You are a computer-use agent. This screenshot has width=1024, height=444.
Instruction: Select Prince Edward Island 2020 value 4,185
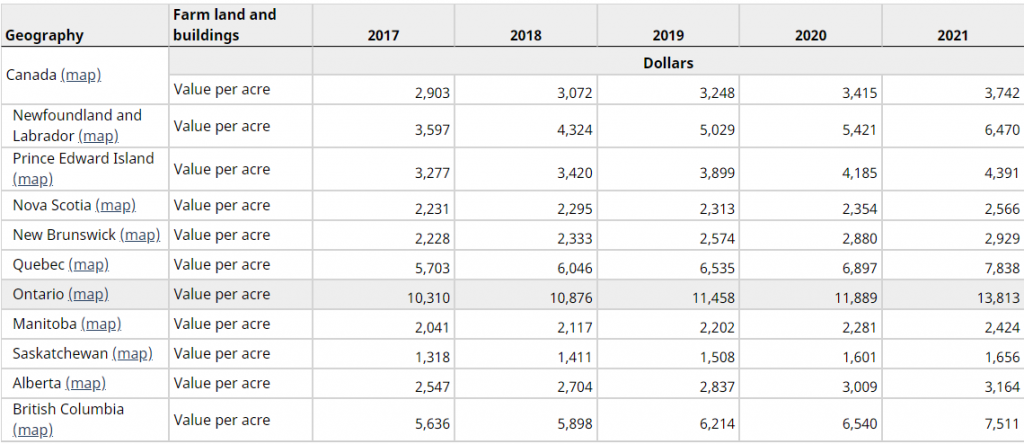pyautogui.click(x=859, y=173)
